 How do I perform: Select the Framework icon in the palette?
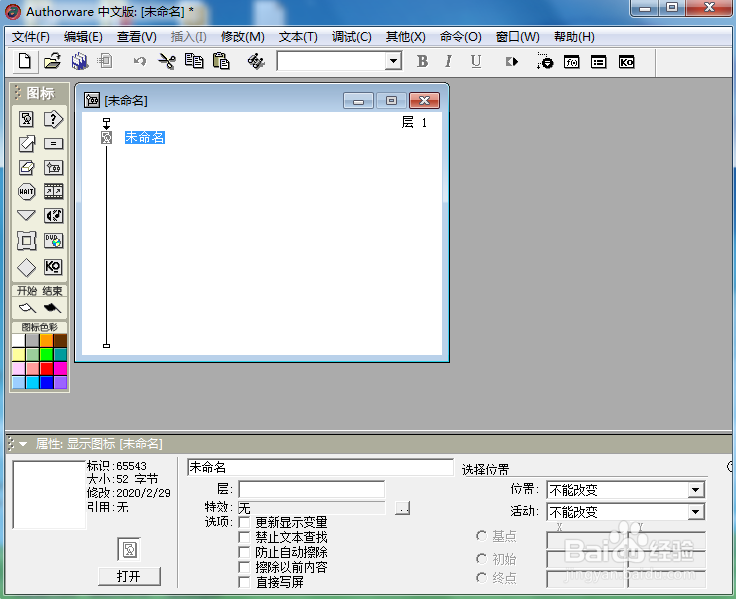pyautogui.click(x=26, y=241)
